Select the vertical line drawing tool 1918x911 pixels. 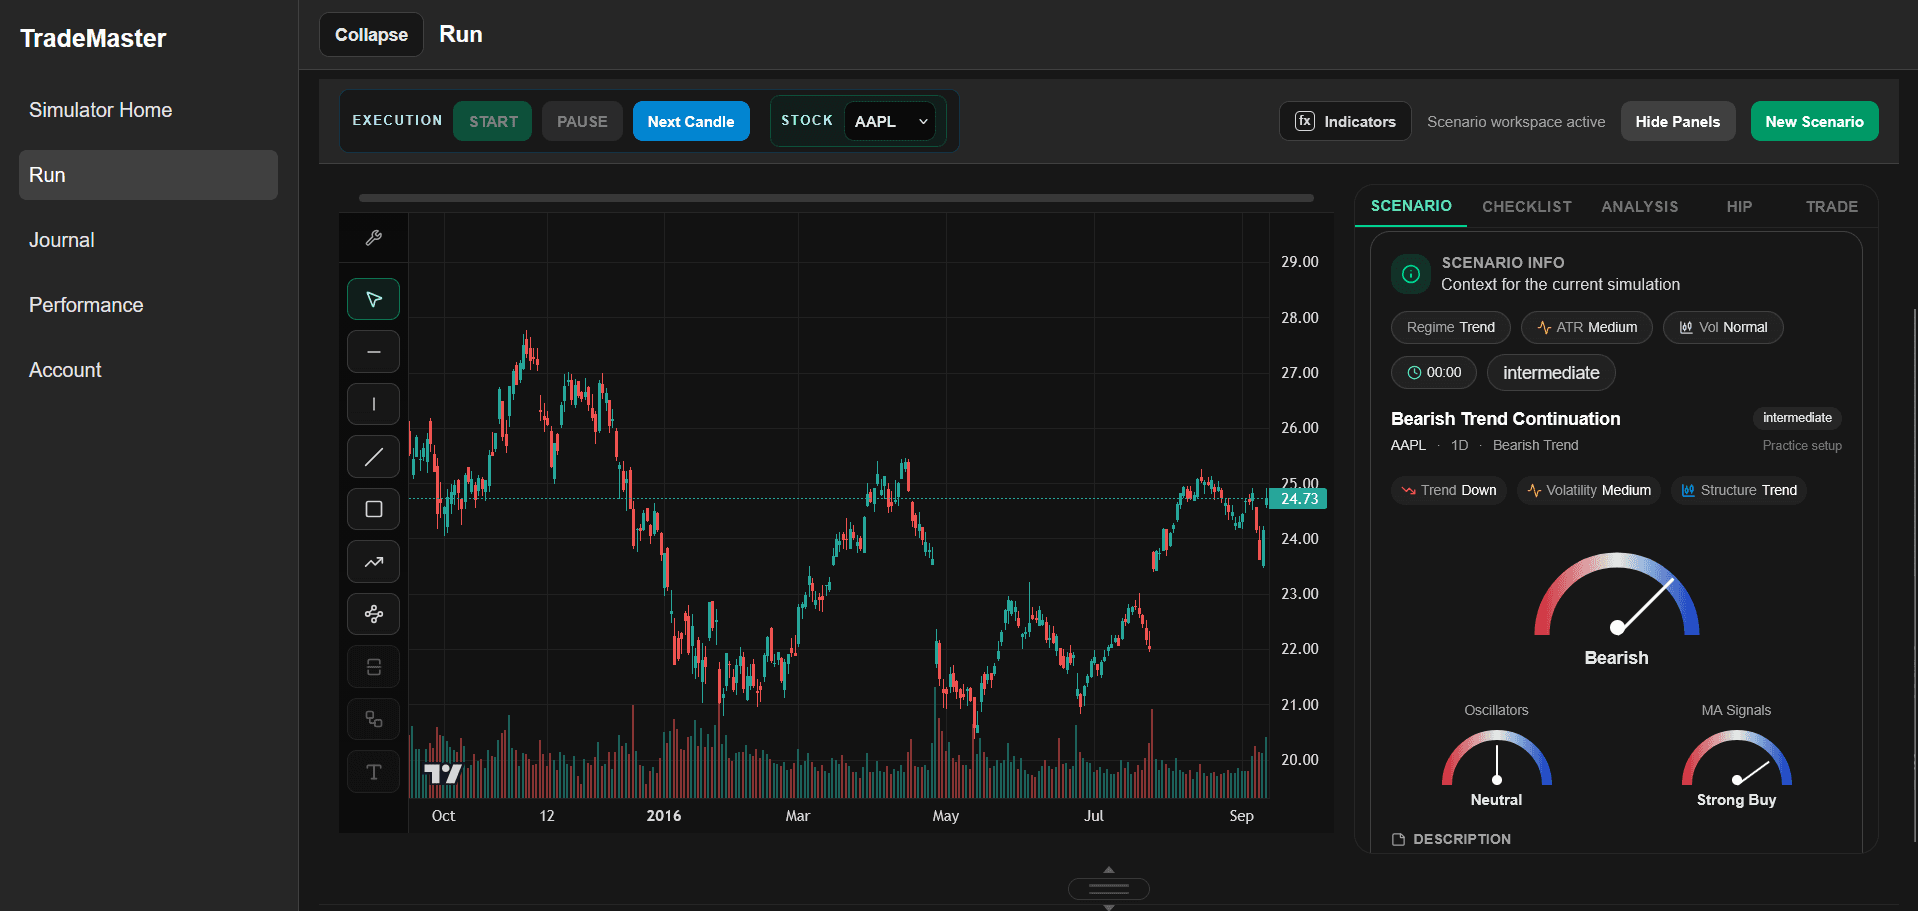[374, 404]
